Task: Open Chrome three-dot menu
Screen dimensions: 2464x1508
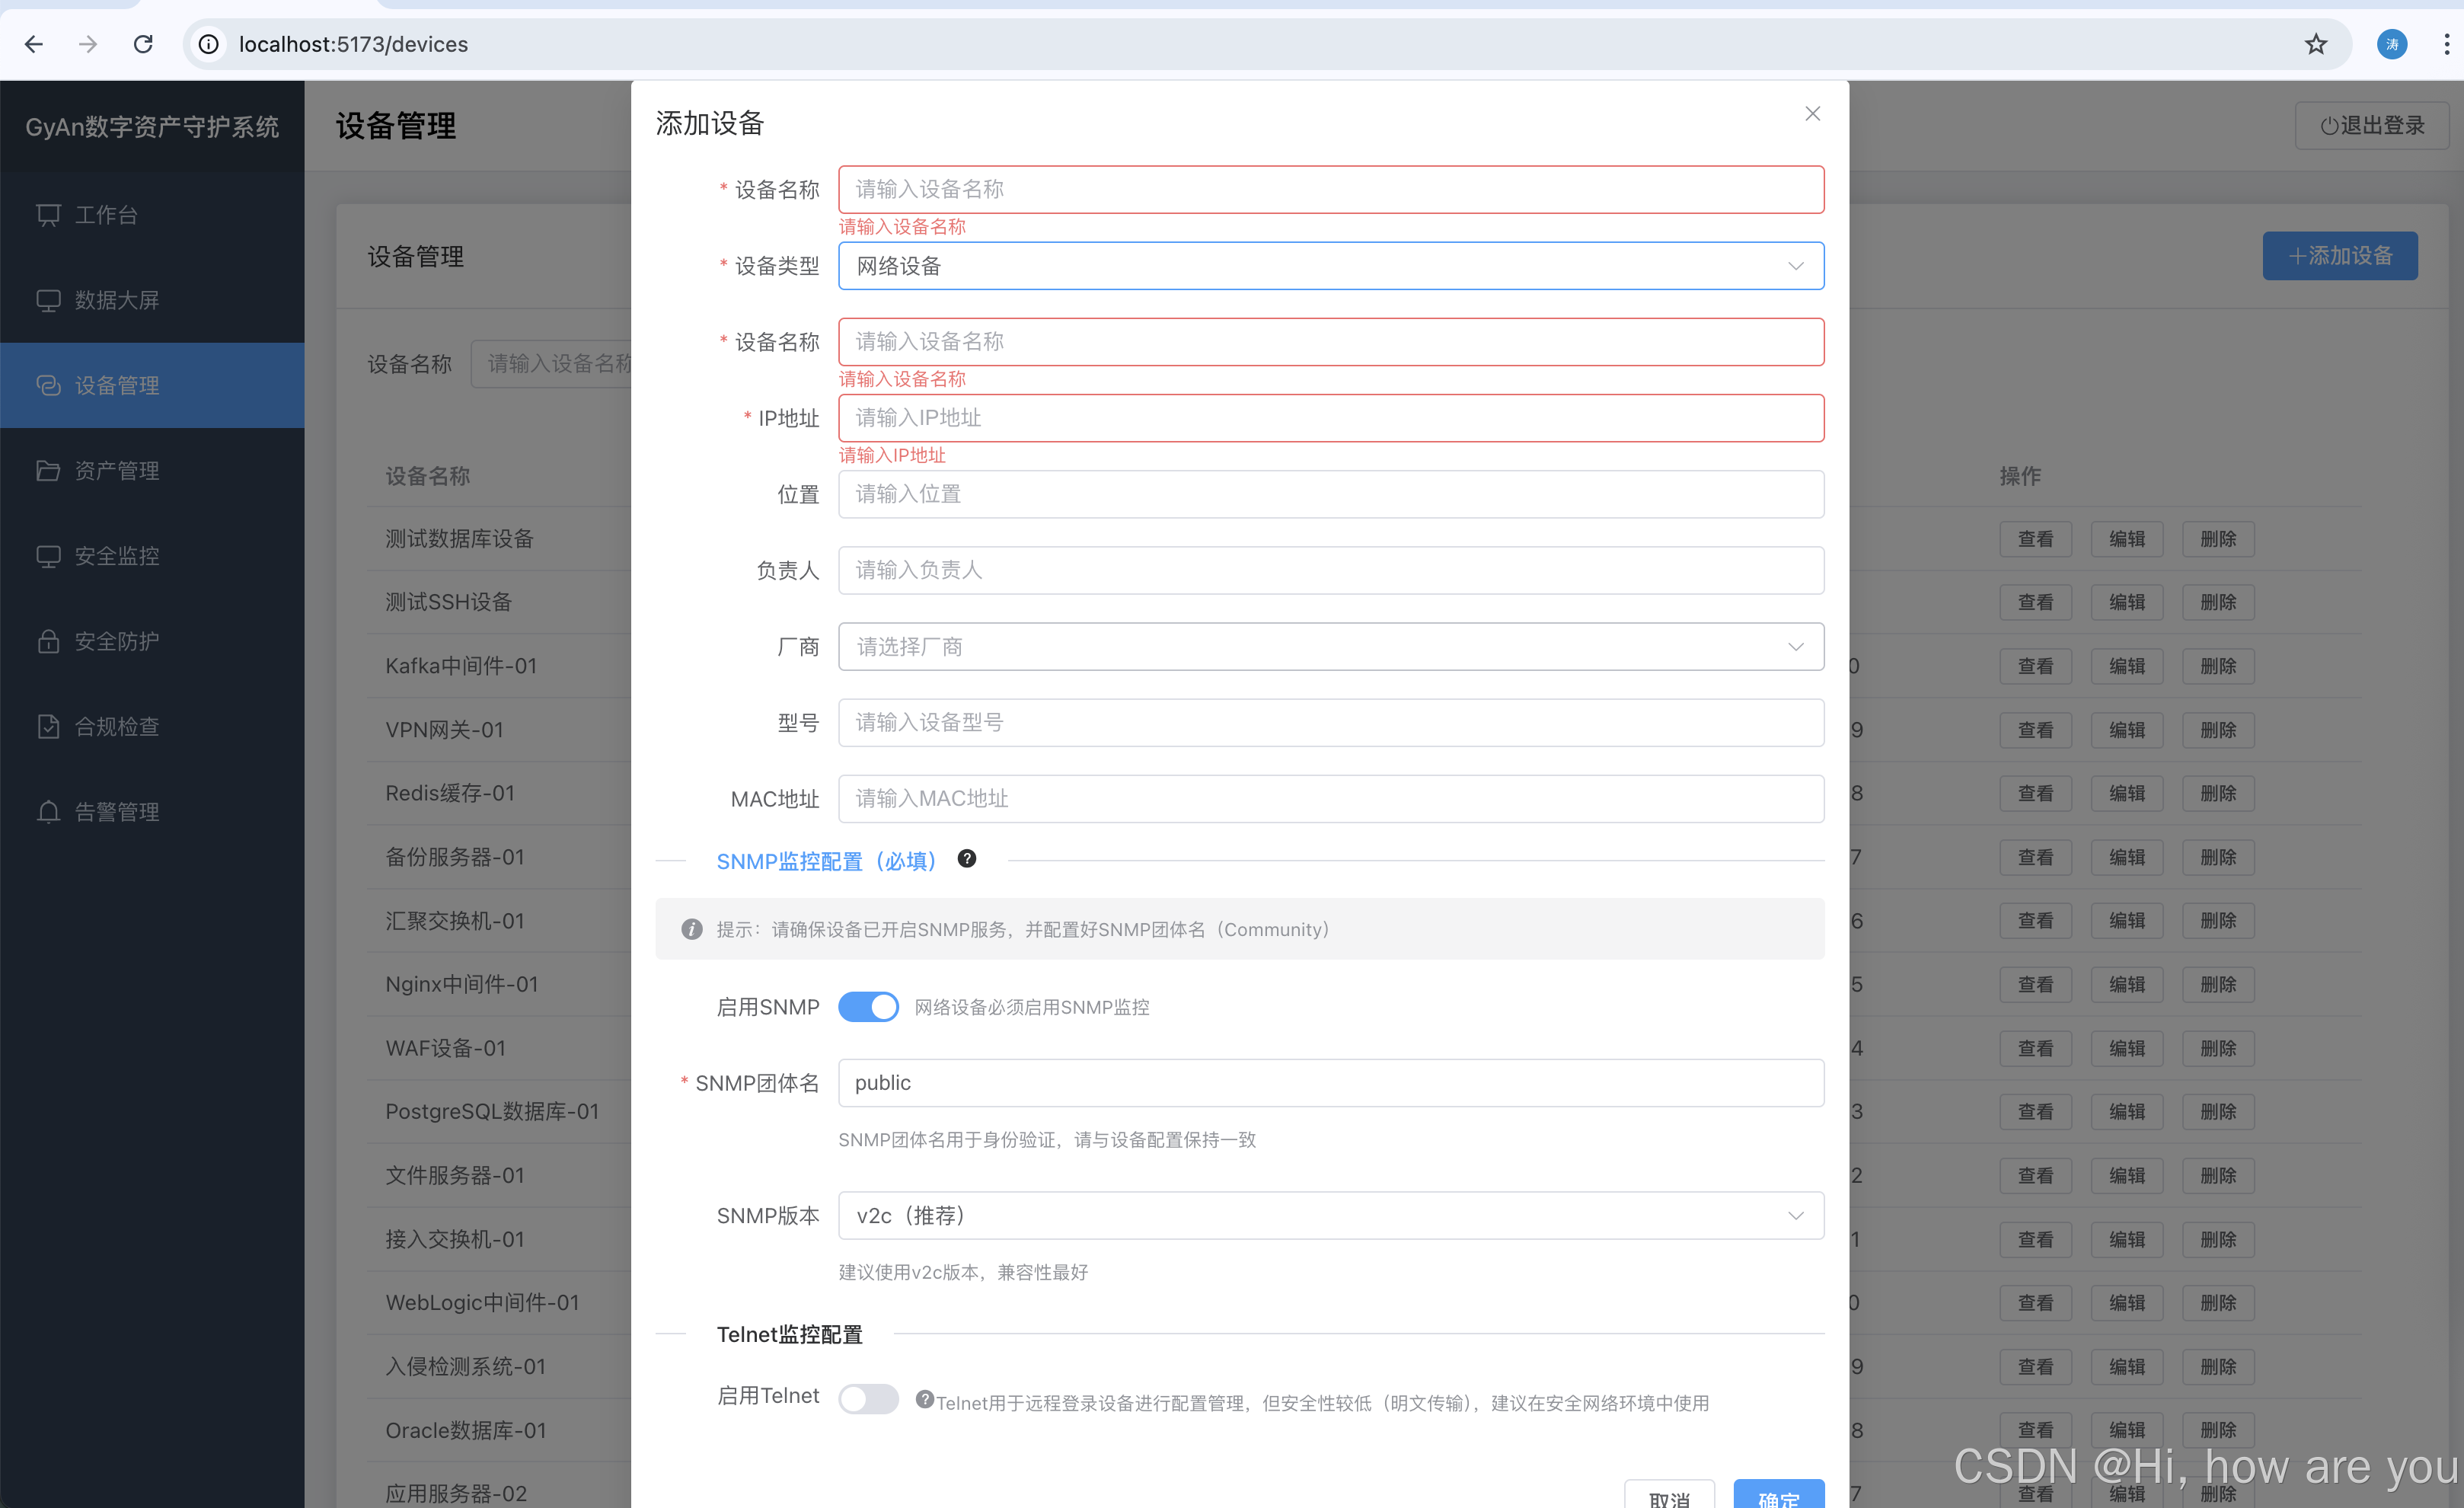Action: point(2446,44)
